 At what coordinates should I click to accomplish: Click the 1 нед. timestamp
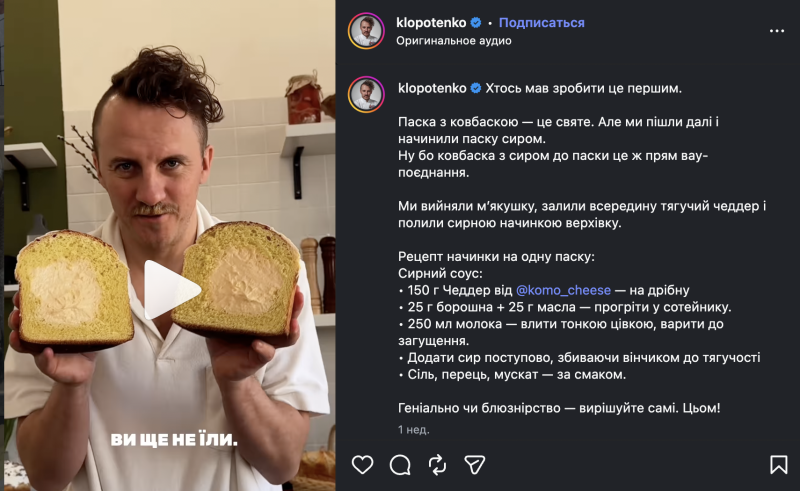(414, 430)
